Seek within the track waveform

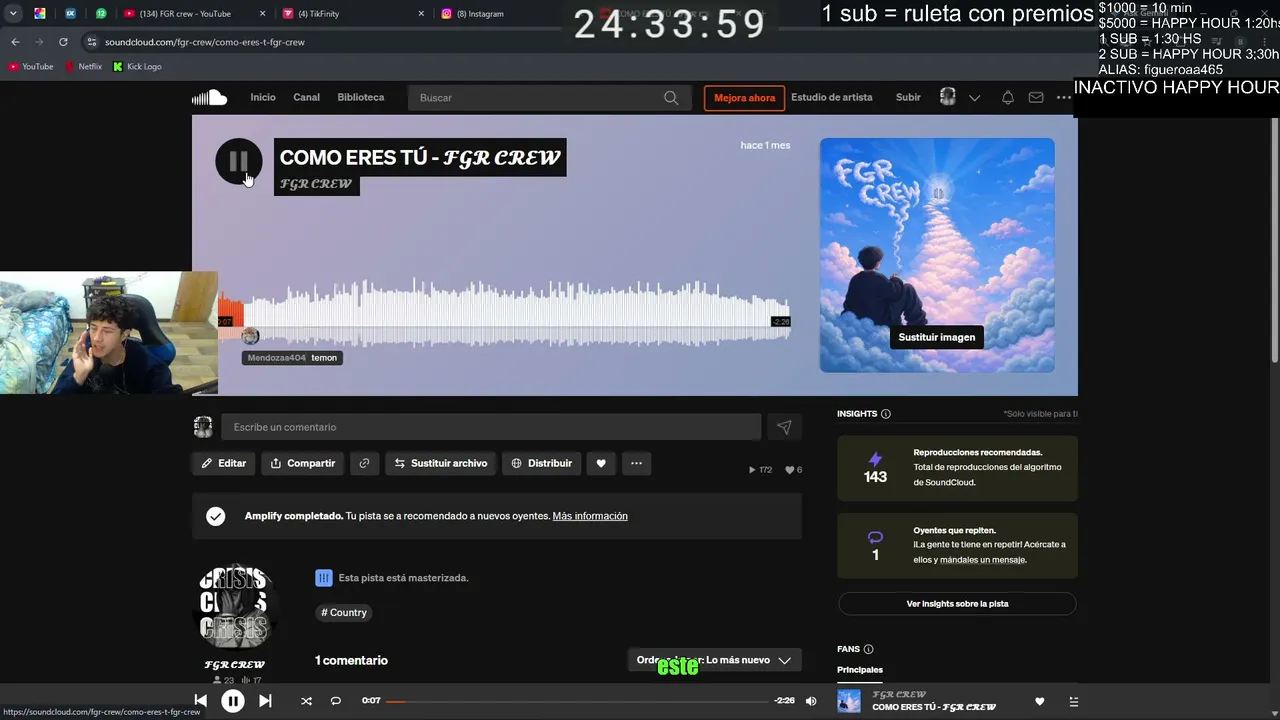(x=505, y=311)
